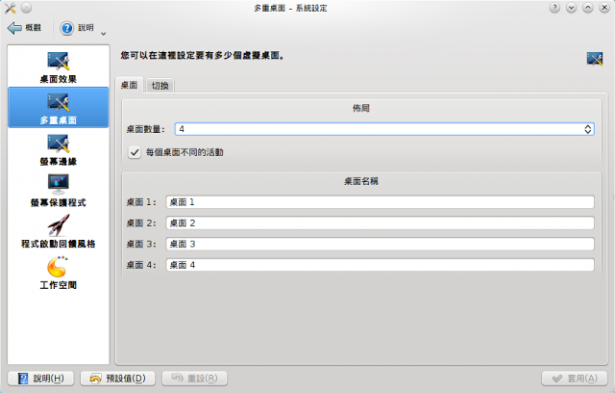Viewport: 615px width, 393px height.
Task: Open the 程式啟動回饋風格 rocket icon
Action: [x=58, y=225]
